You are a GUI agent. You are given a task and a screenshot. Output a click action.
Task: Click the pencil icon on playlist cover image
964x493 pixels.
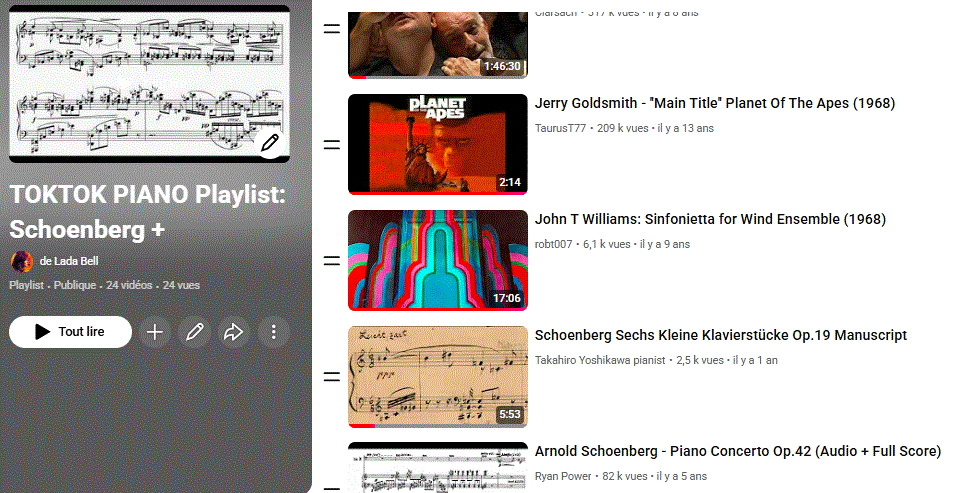(270, 143)
